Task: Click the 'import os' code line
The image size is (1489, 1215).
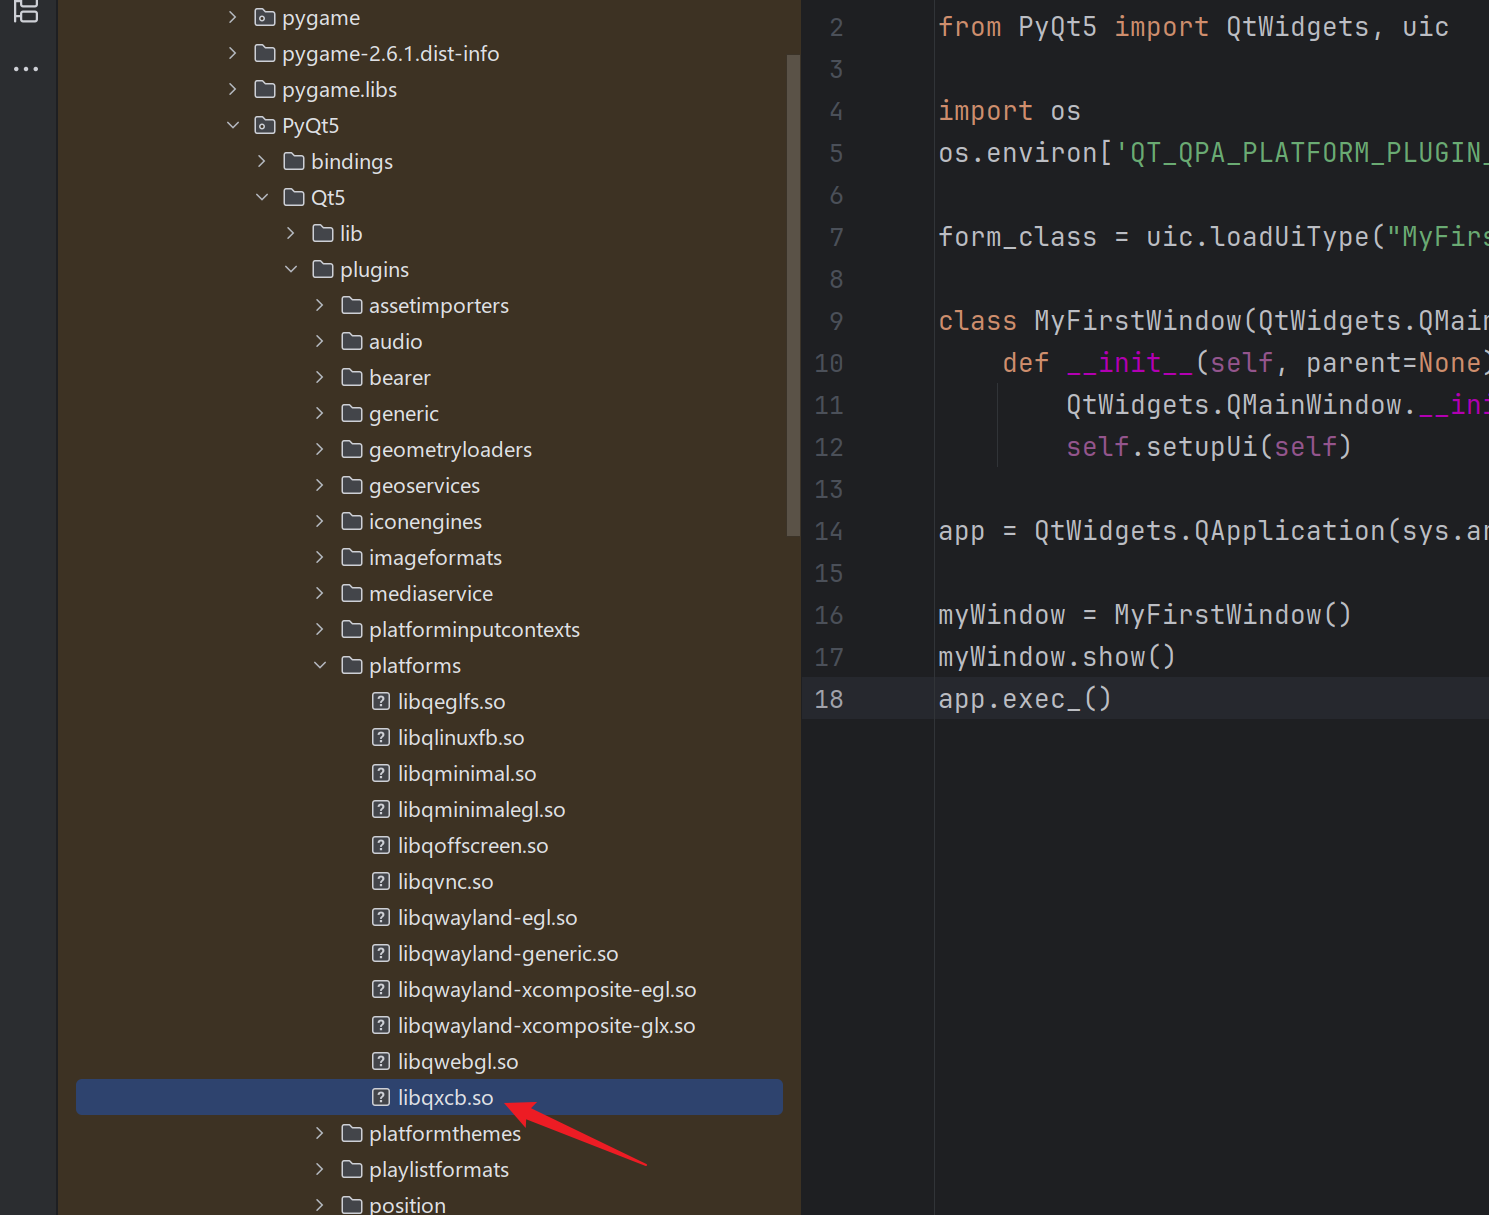Action: tap(1009, 110)
